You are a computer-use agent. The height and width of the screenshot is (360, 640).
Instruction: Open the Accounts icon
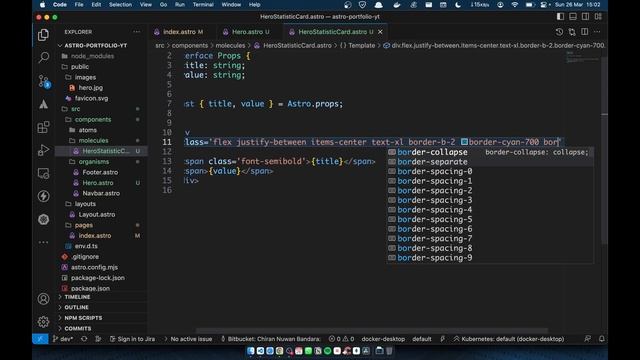43,299
